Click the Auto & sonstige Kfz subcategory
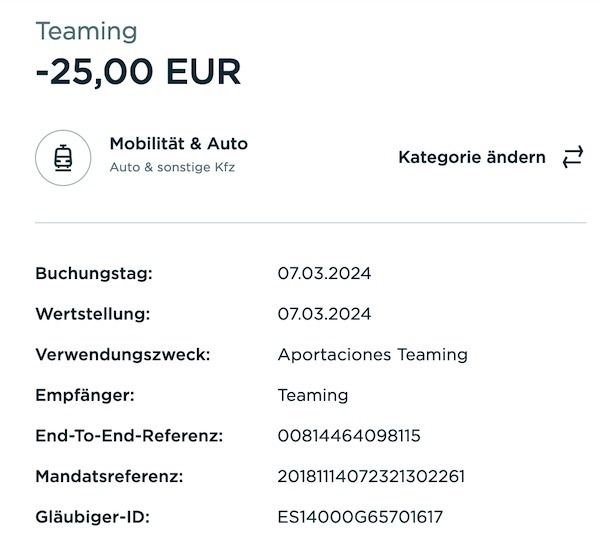 point(172,167)
